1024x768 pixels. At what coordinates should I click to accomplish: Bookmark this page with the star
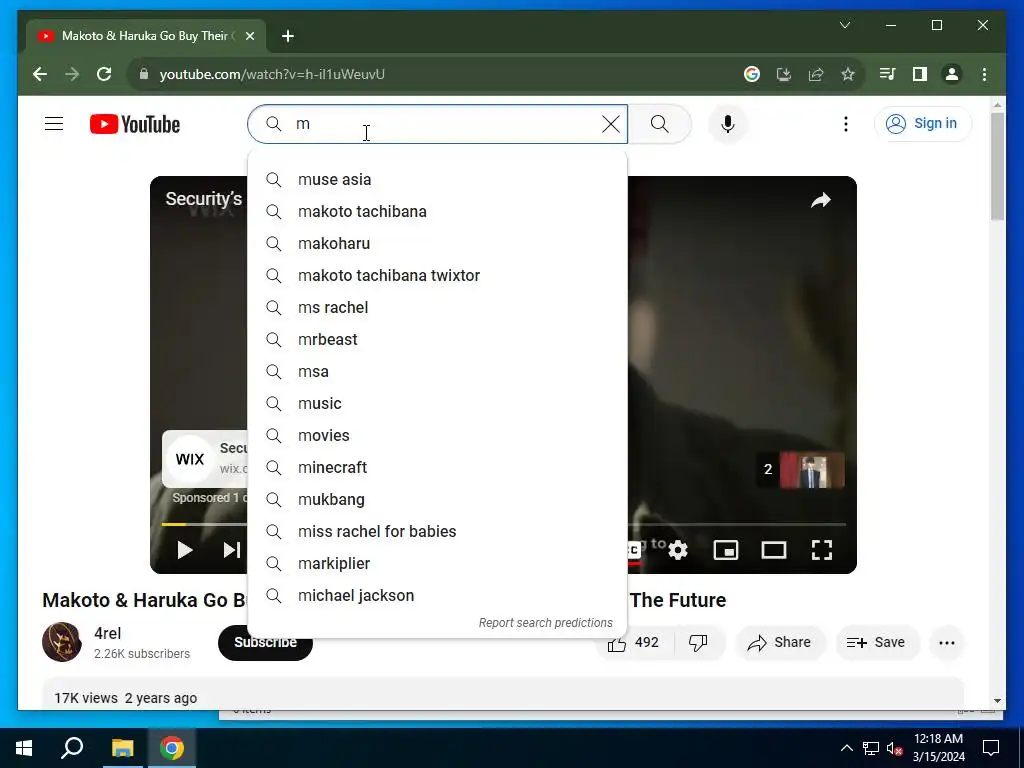pyautogui.click(x=848, y=74)
